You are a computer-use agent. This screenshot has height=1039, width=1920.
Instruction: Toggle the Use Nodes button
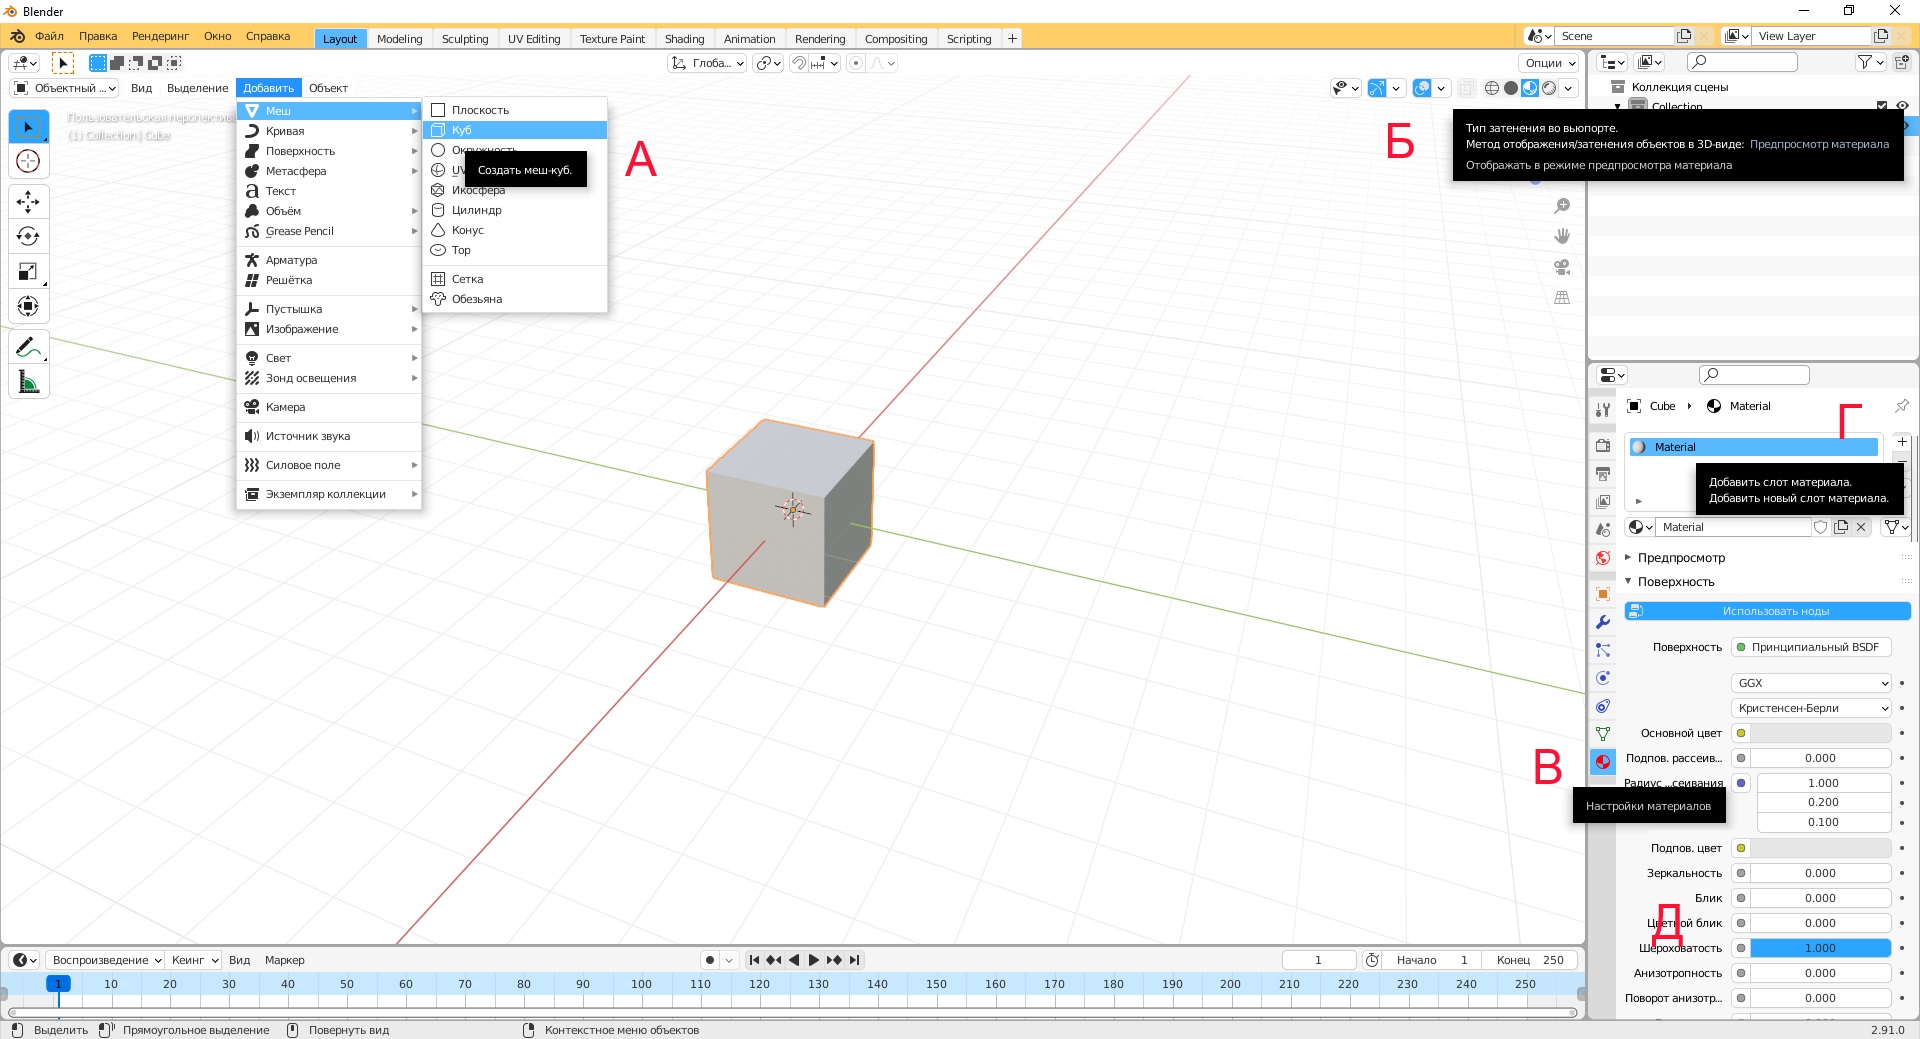click(x=1767, y=611)
